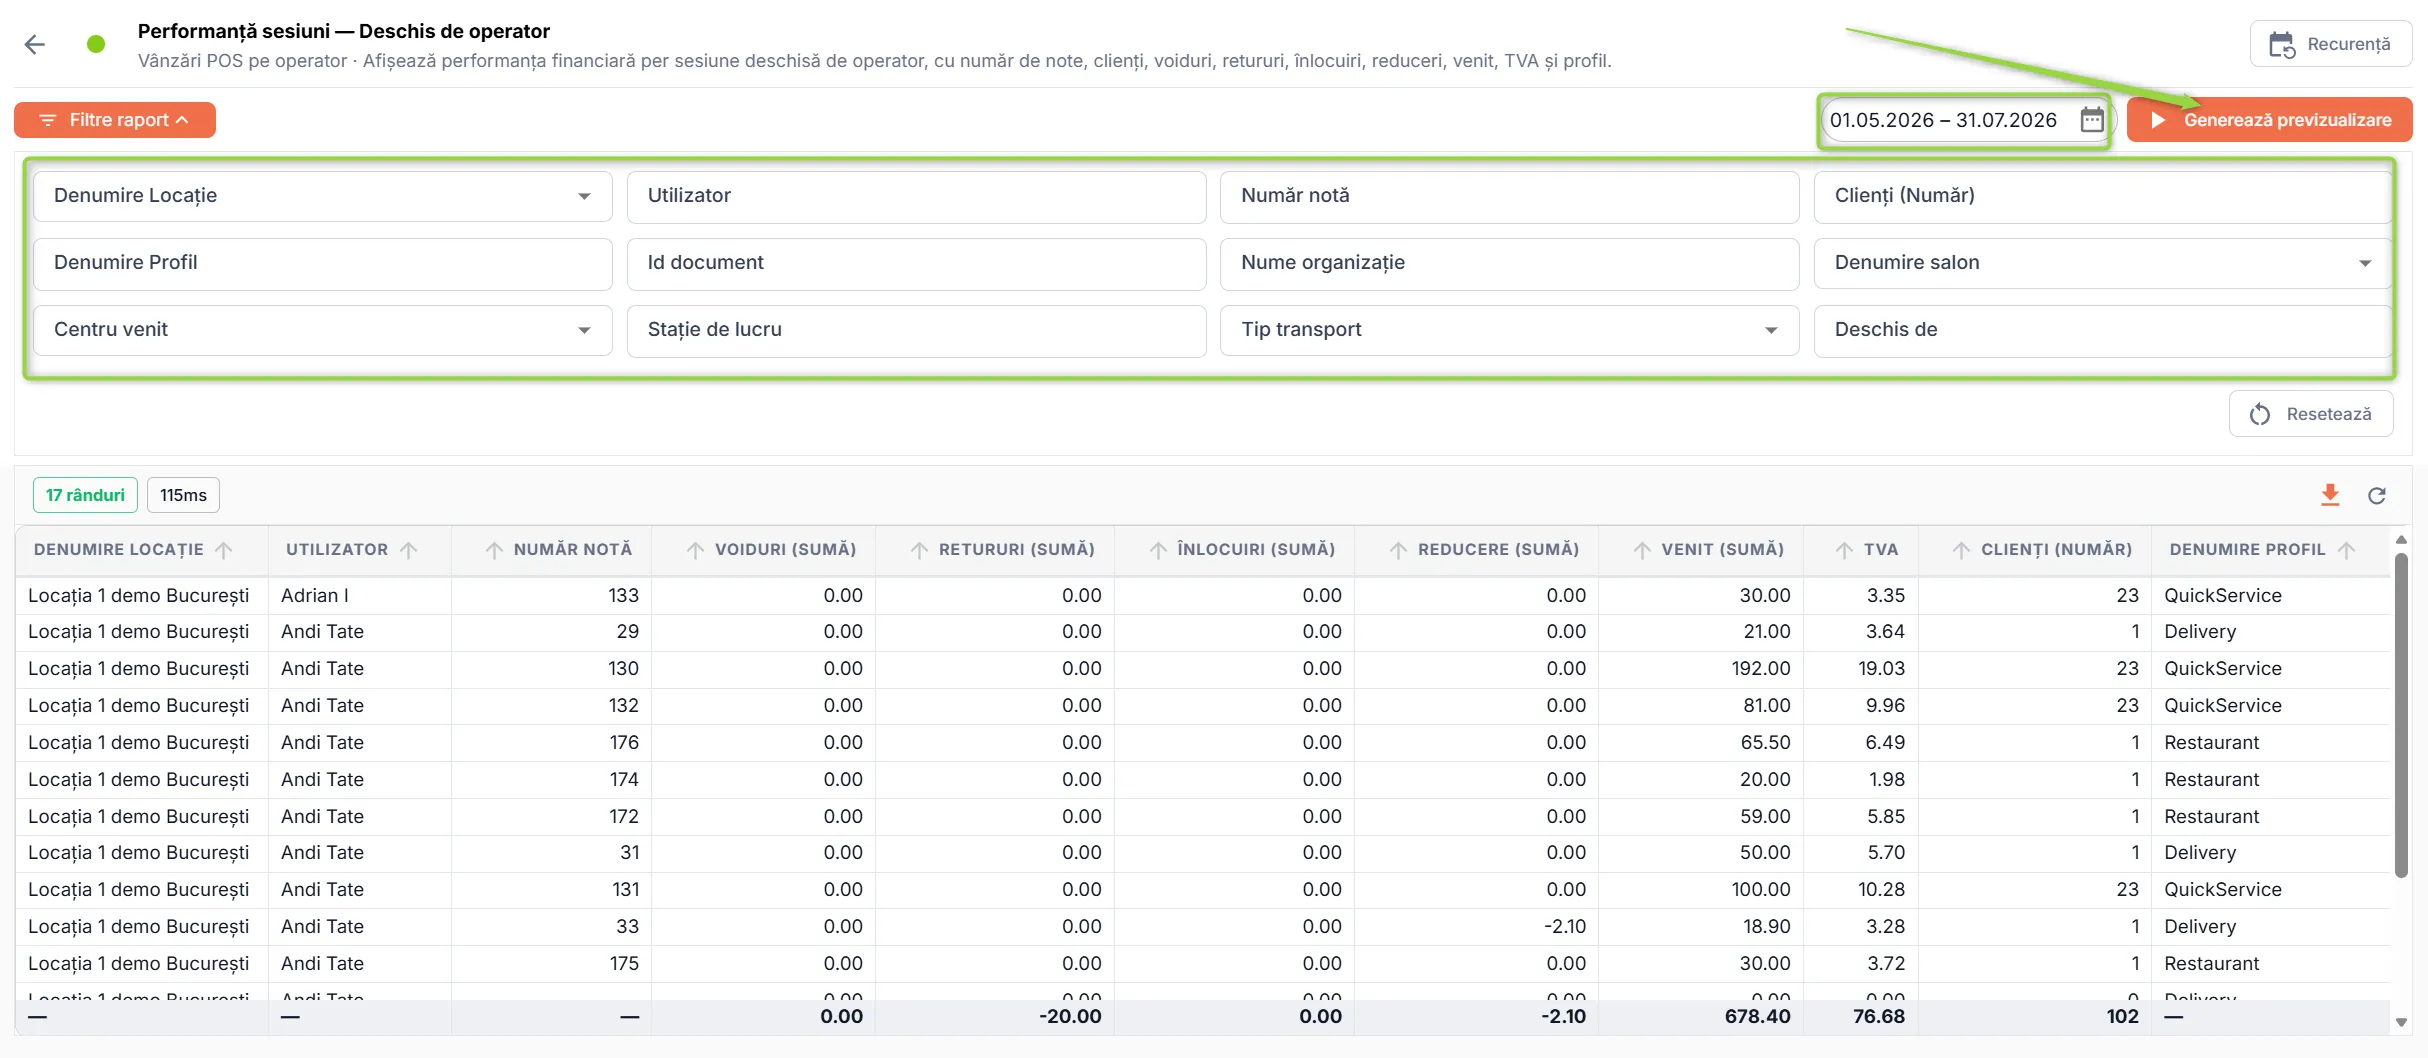Screen dimensions: 2428x1058
Task: Click Generează previzualizare button
Action: point(2269,120)
